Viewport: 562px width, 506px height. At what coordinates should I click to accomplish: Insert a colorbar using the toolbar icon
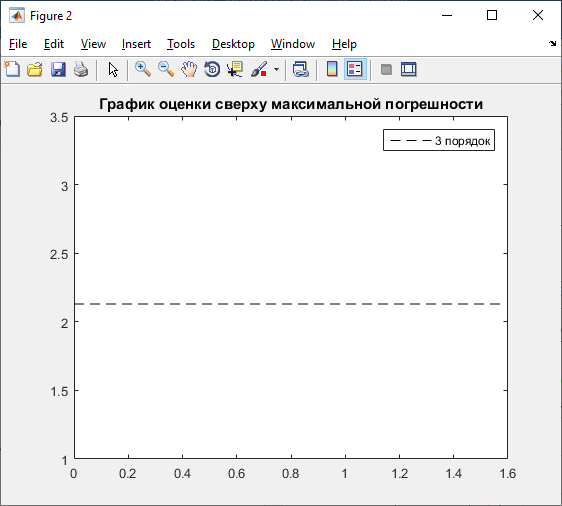[332, 69]
